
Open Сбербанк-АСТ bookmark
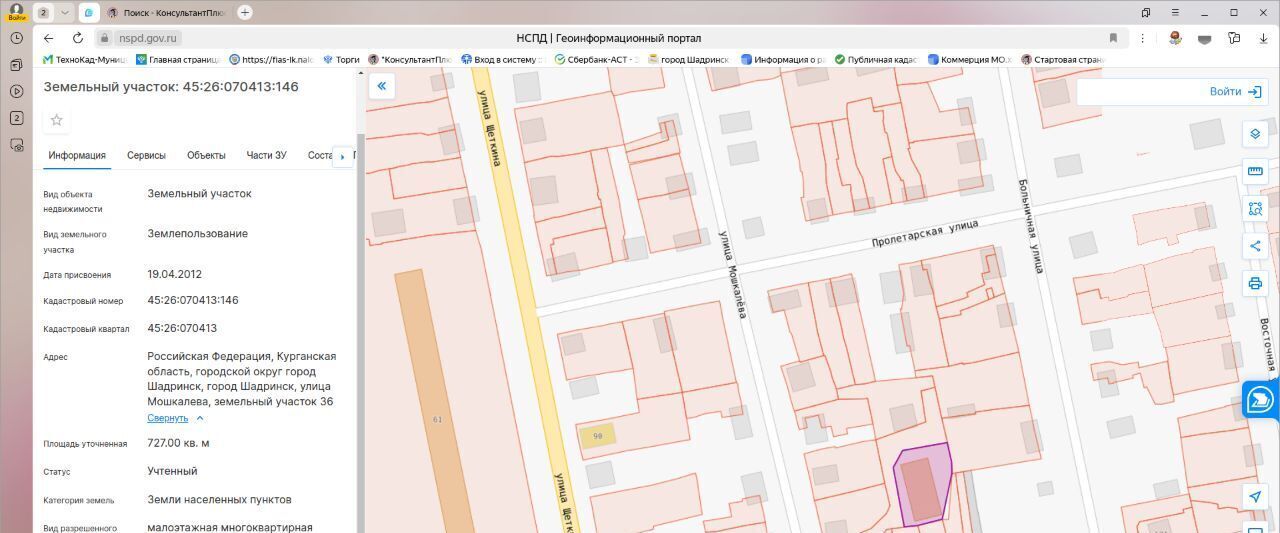pyautogui.click(x=597, y=60)
